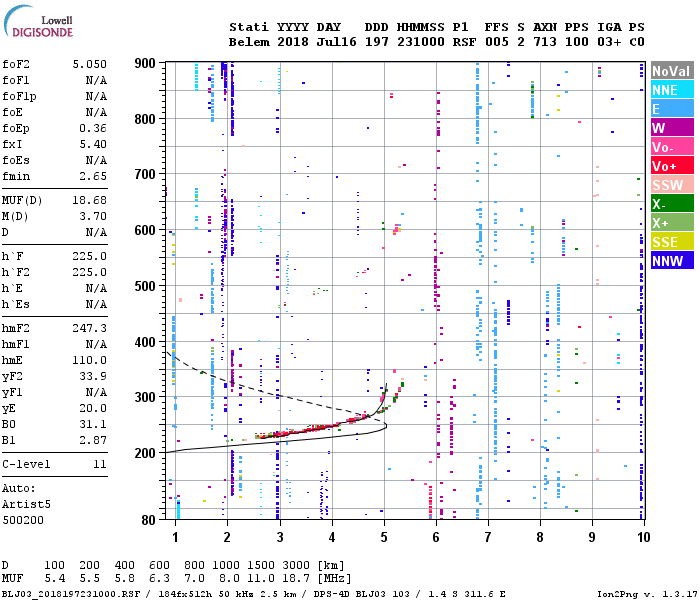Pick the SSW legend color box
The width and height of the screenshot is (700, 600).
(672, 185)
